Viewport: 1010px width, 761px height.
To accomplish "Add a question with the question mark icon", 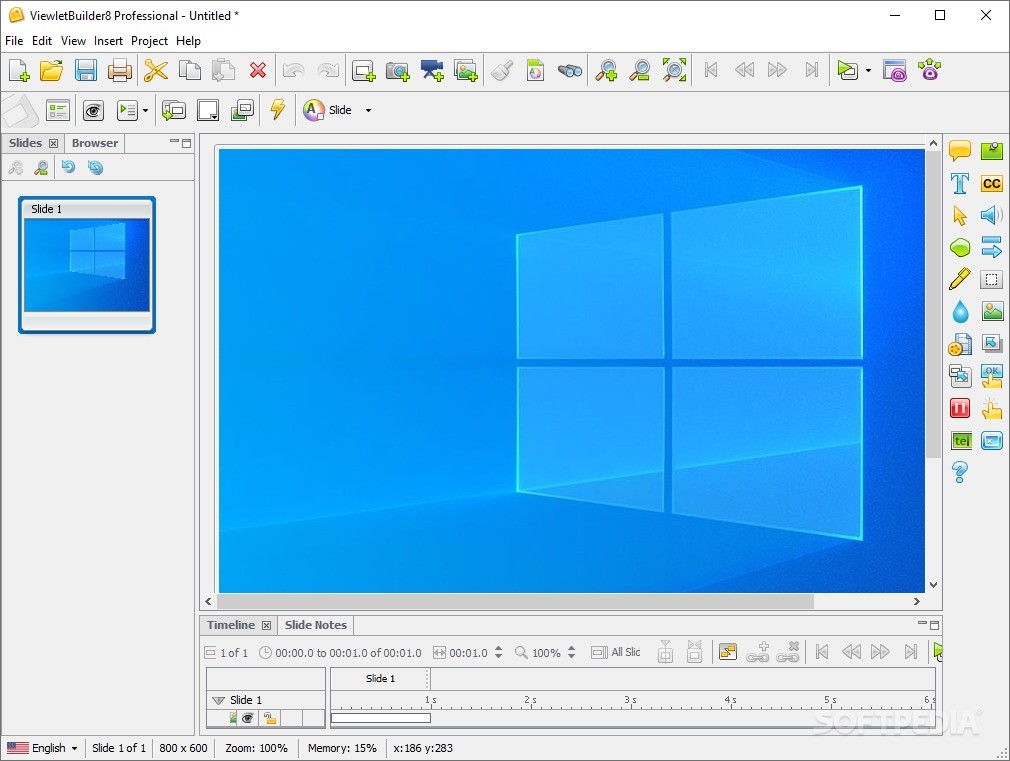I will point(960,472).
